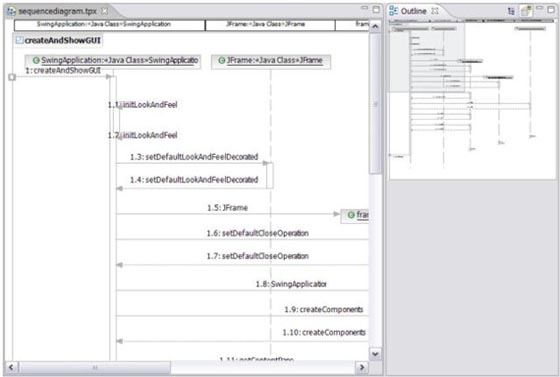Click the Outline overview diagram thumbnail

coord(472,99)
